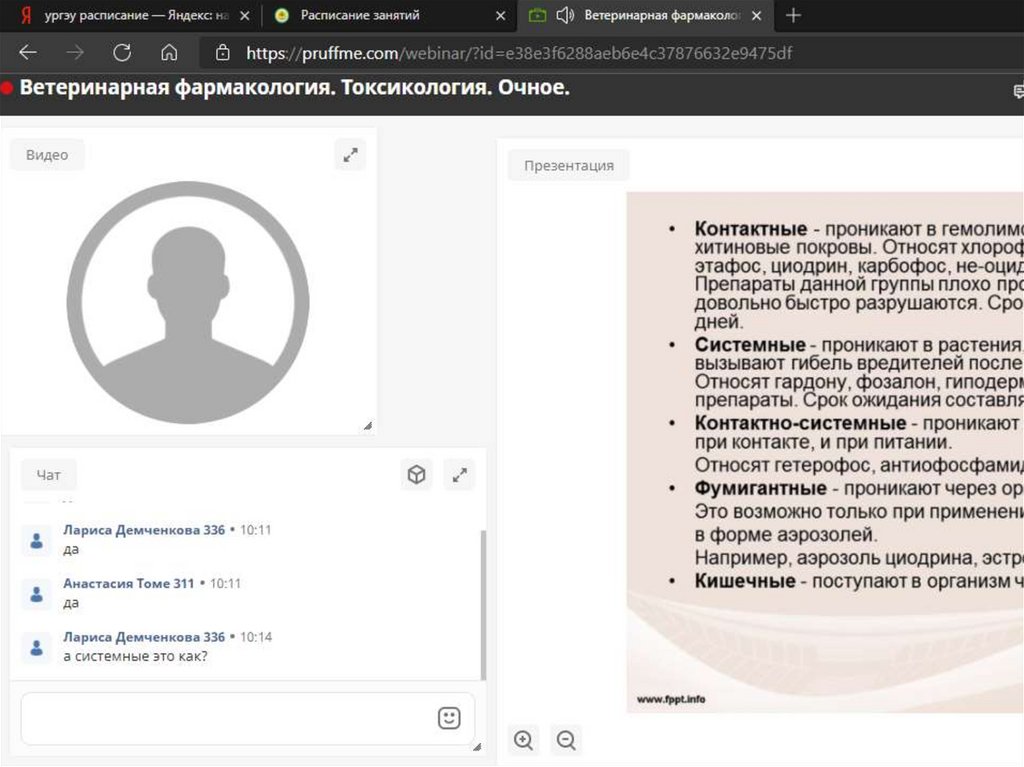Navigate back in browser history
This screenshot has height=767, width=1024.
(x=28, y=53)
